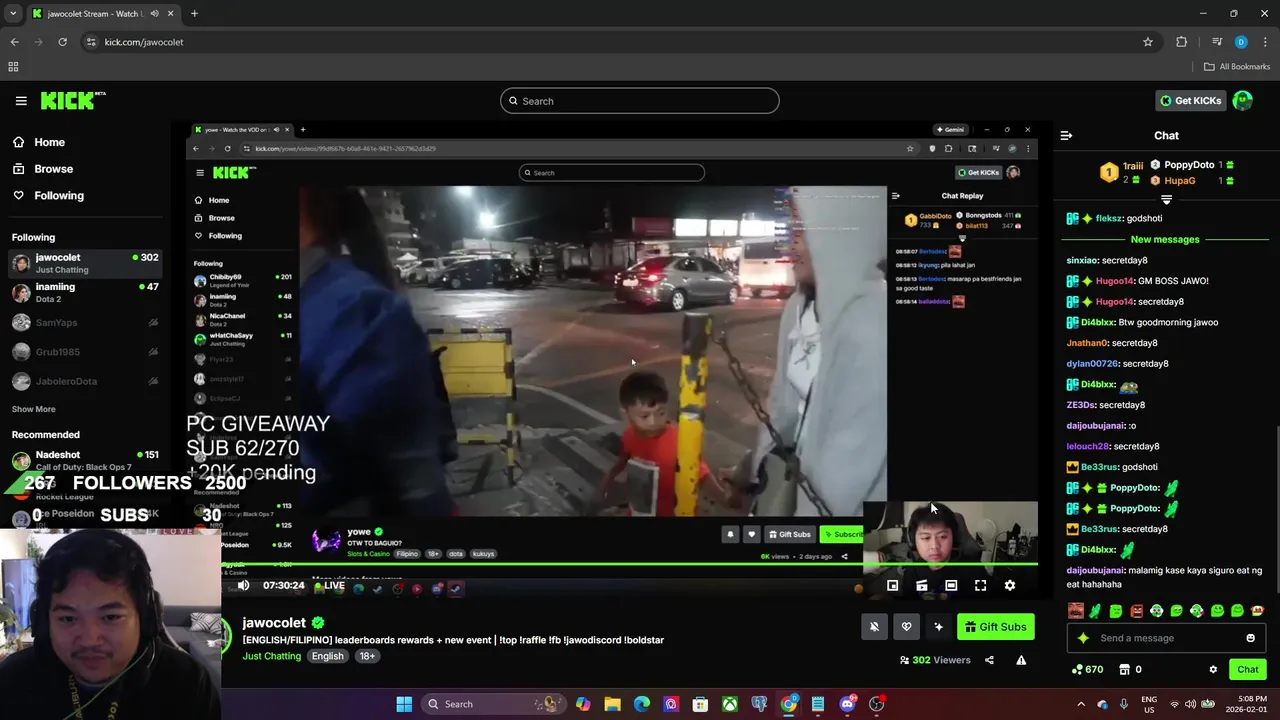Open the Just Chatting category link

[272, 656]
